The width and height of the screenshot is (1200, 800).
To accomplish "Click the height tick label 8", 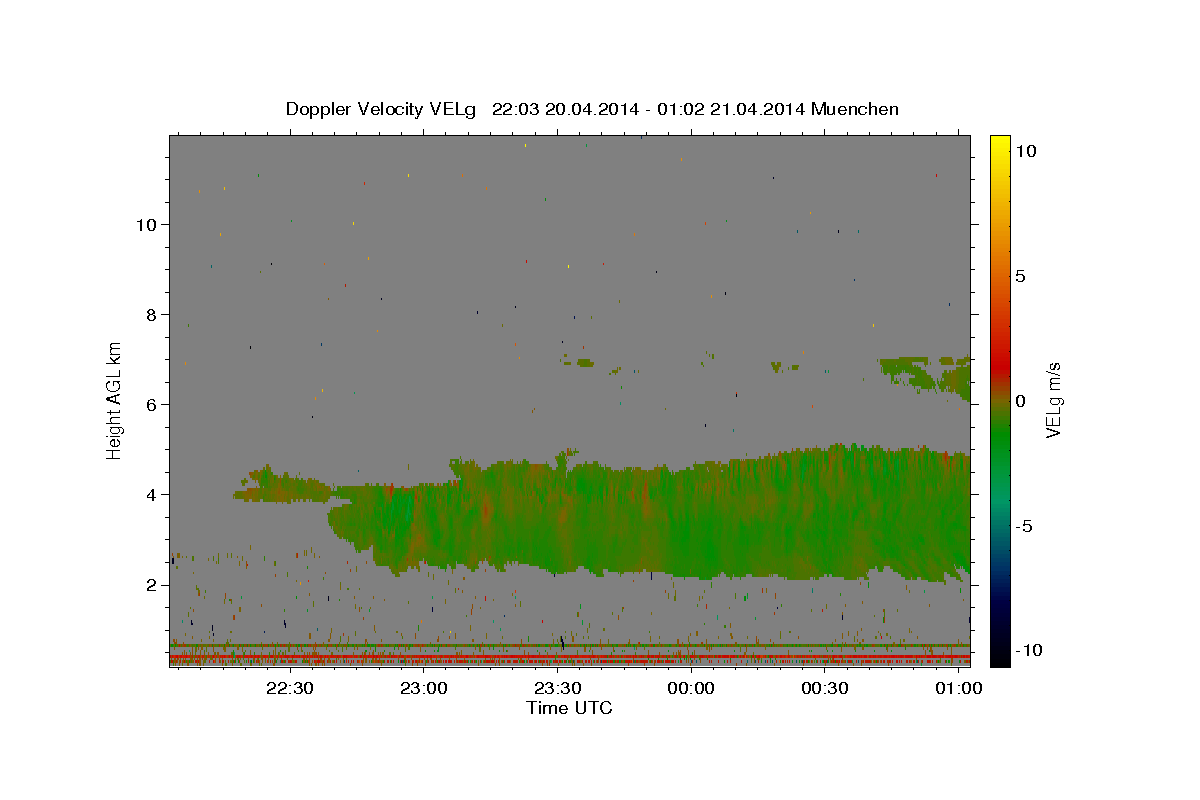I will [150, 314].
